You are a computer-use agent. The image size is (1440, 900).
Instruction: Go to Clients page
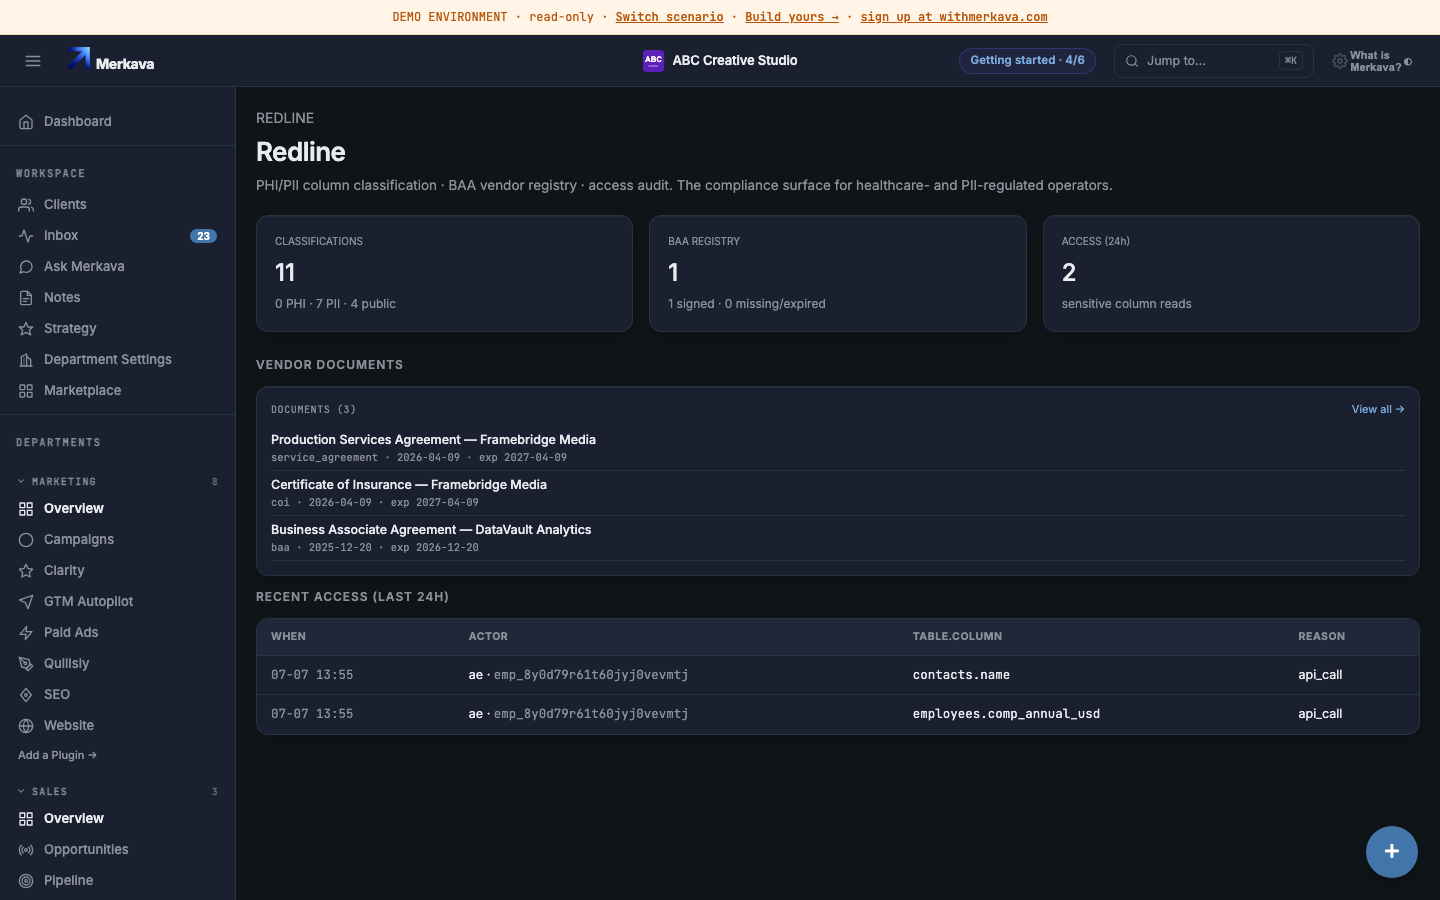tap(117, 205)
